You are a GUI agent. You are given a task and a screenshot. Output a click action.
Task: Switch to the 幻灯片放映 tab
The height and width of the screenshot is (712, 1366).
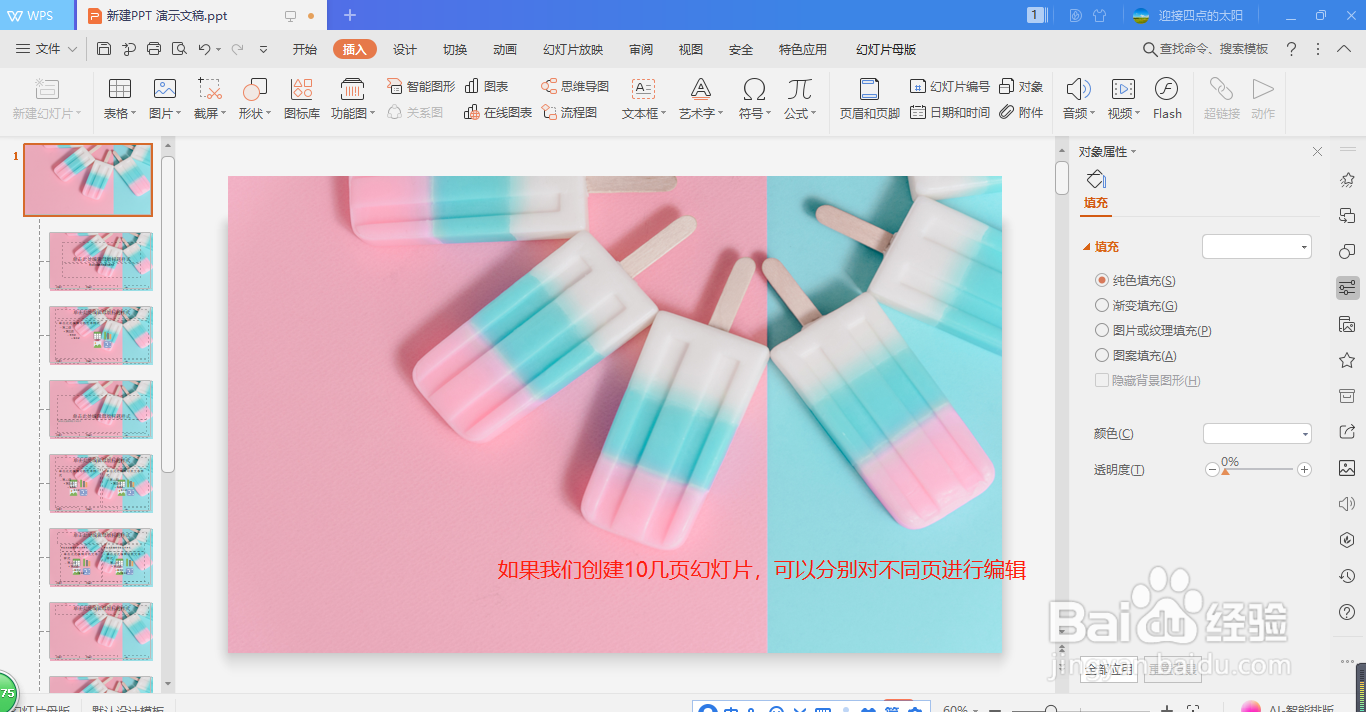tap(573, 49)
